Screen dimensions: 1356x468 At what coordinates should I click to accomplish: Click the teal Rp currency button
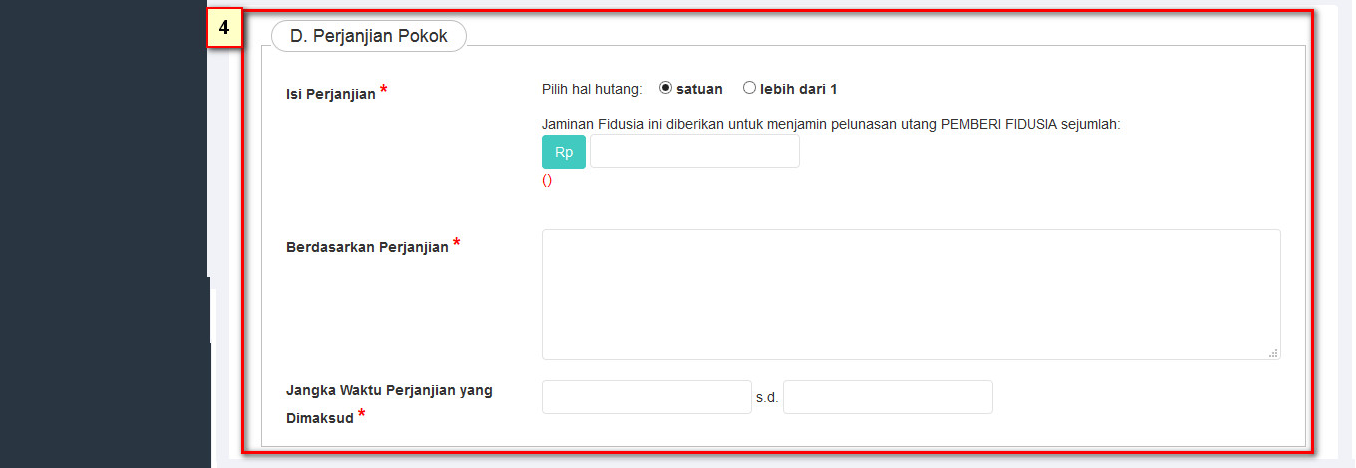(x=564, y=152)
